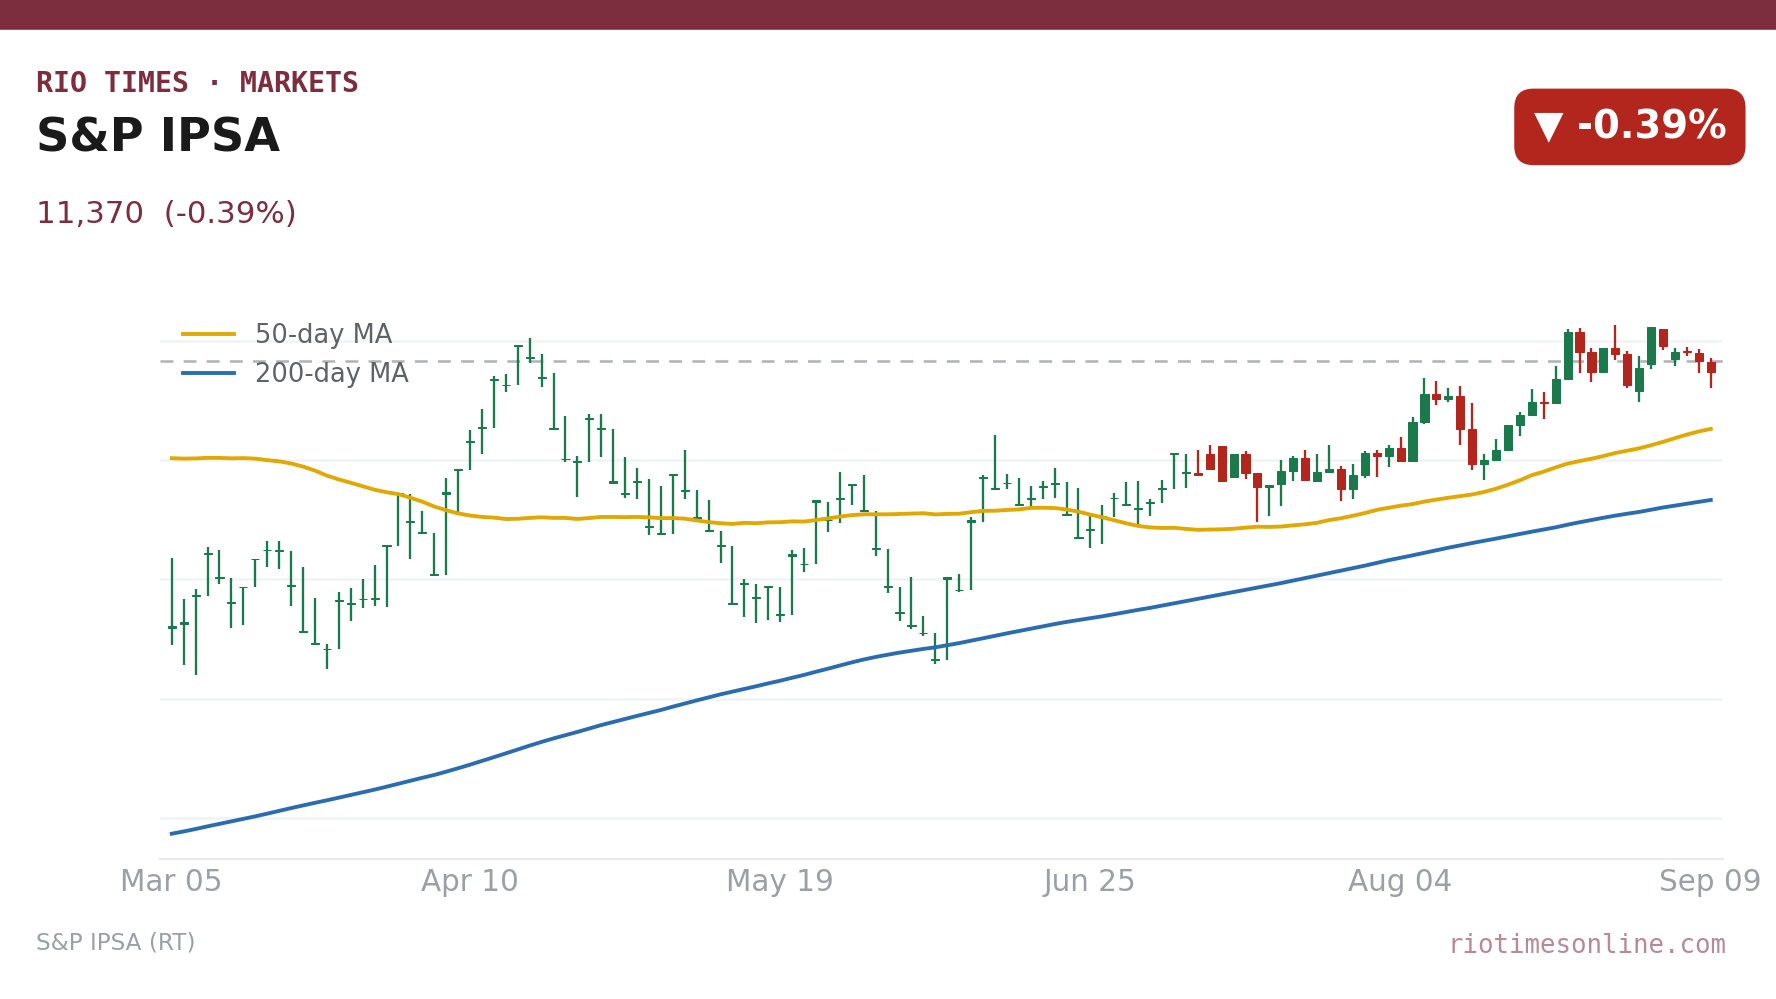Click the S&P IPSA (RT) source note

click(x=116, y=943)
